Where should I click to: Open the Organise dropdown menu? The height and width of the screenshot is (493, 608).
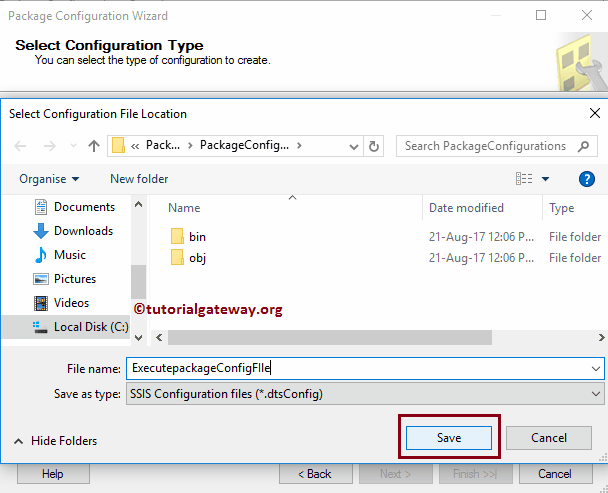(x=49, y=179)
